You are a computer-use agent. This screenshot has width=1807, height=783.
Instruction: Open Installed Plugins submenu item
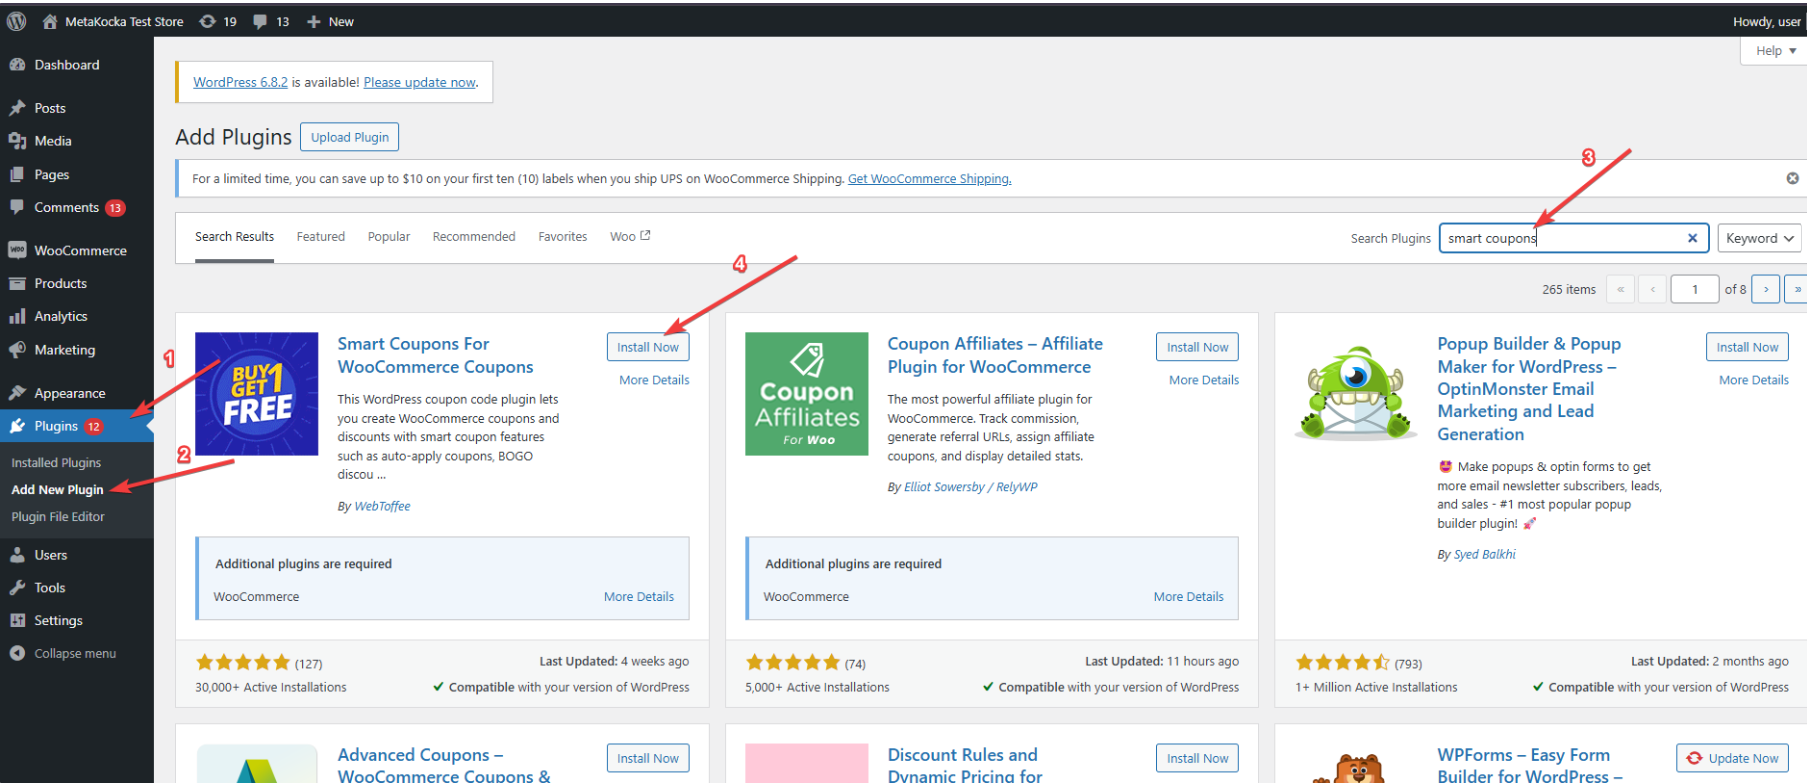[56, 463]
